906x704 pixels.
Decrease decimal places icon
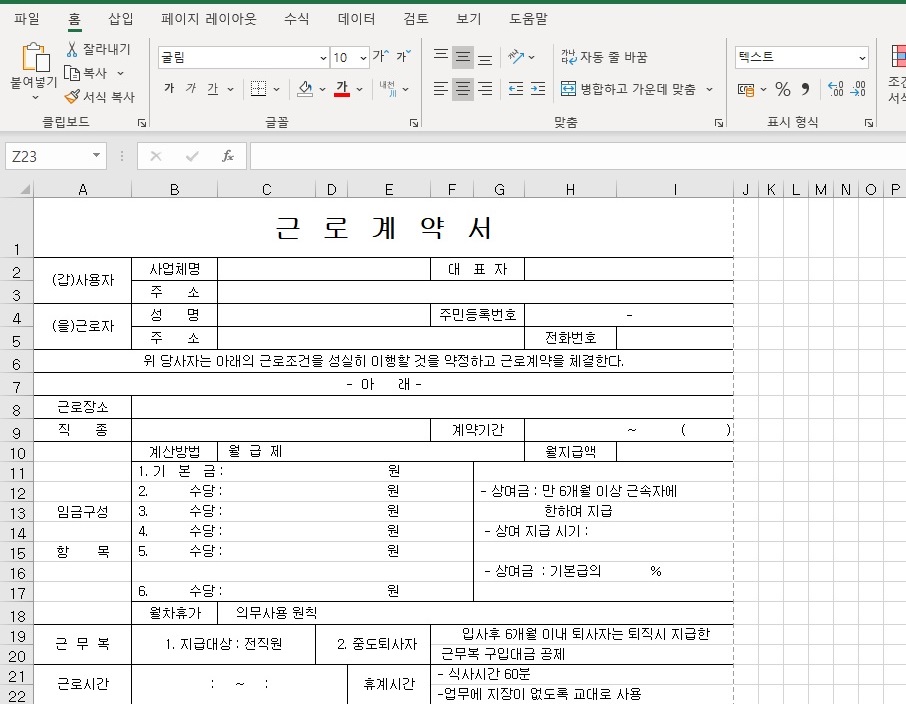(858, 88)
